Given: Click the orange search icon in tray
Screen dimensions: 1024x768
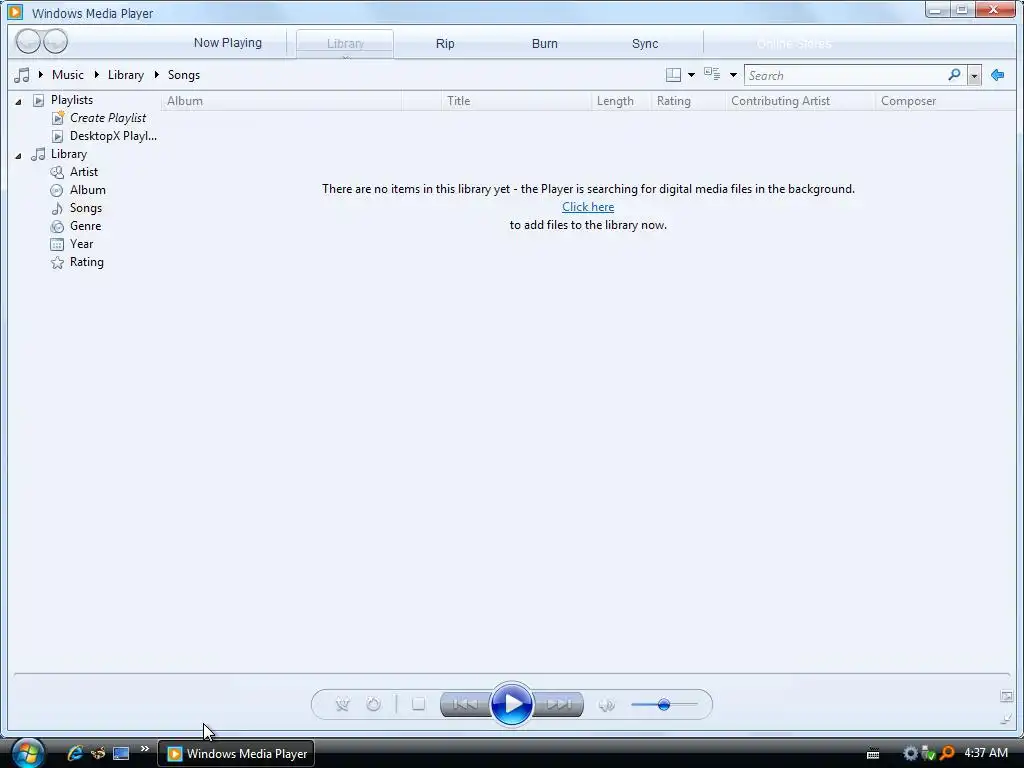Looking at the screenshot, I should 946,753.
